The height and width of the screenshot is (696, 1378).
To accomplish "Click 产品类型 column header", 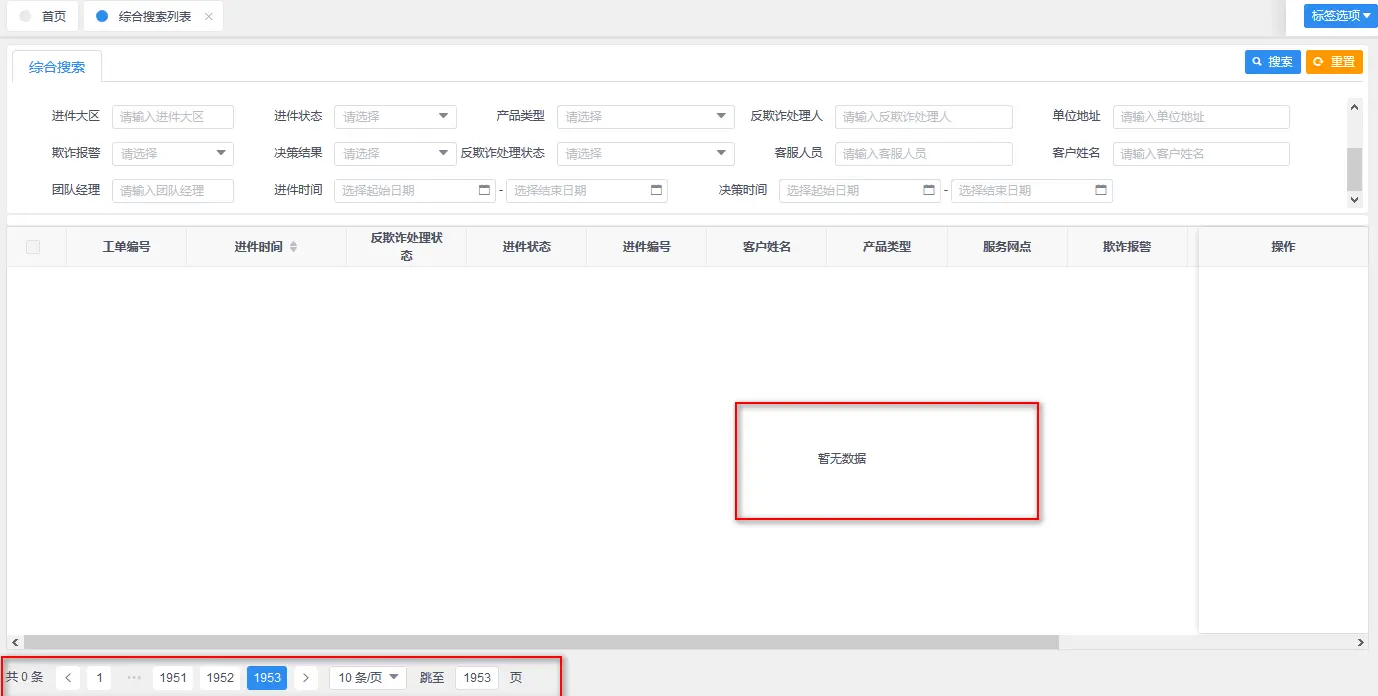I will tap(887, 247).
